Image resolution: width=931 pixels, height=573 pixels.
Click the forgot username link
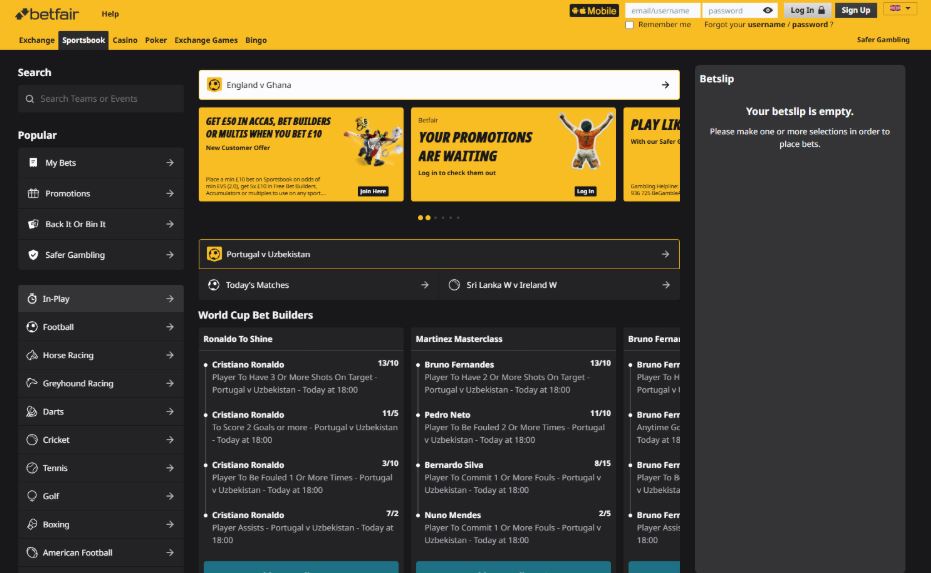coord(766,24)
